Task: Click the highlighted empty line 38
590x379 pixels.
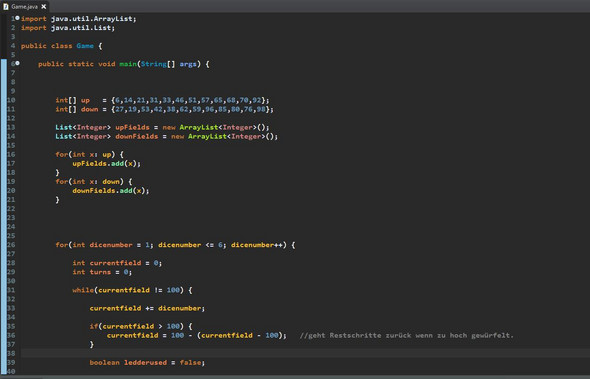Action: [x=305, y=353]
